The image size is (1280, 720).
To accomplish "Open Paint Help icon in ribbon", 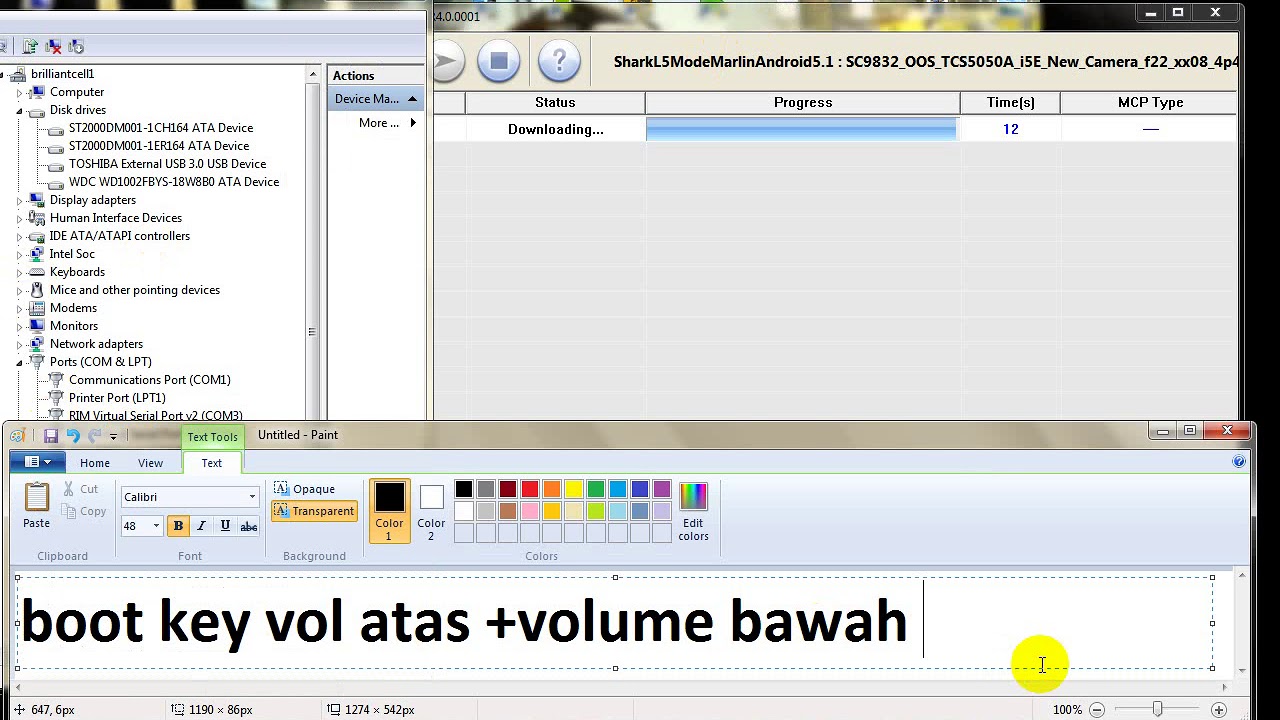I will tap(1239, 462).
